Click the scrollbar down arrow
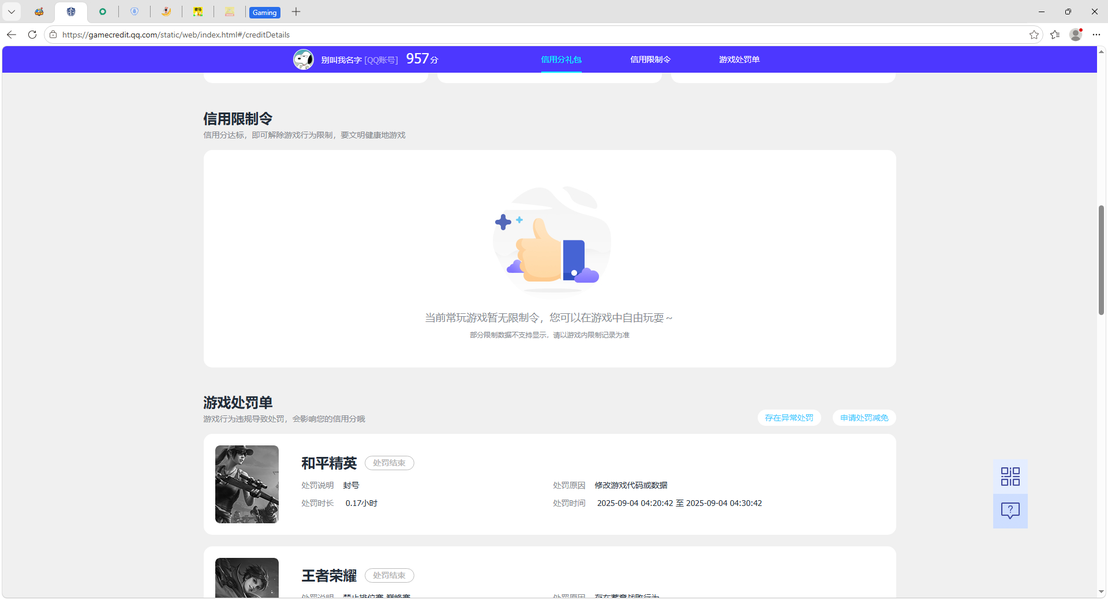Image resolution: width=1108 pixels, height=600 pixels. pyautogui.click(x=1101, y=592)
